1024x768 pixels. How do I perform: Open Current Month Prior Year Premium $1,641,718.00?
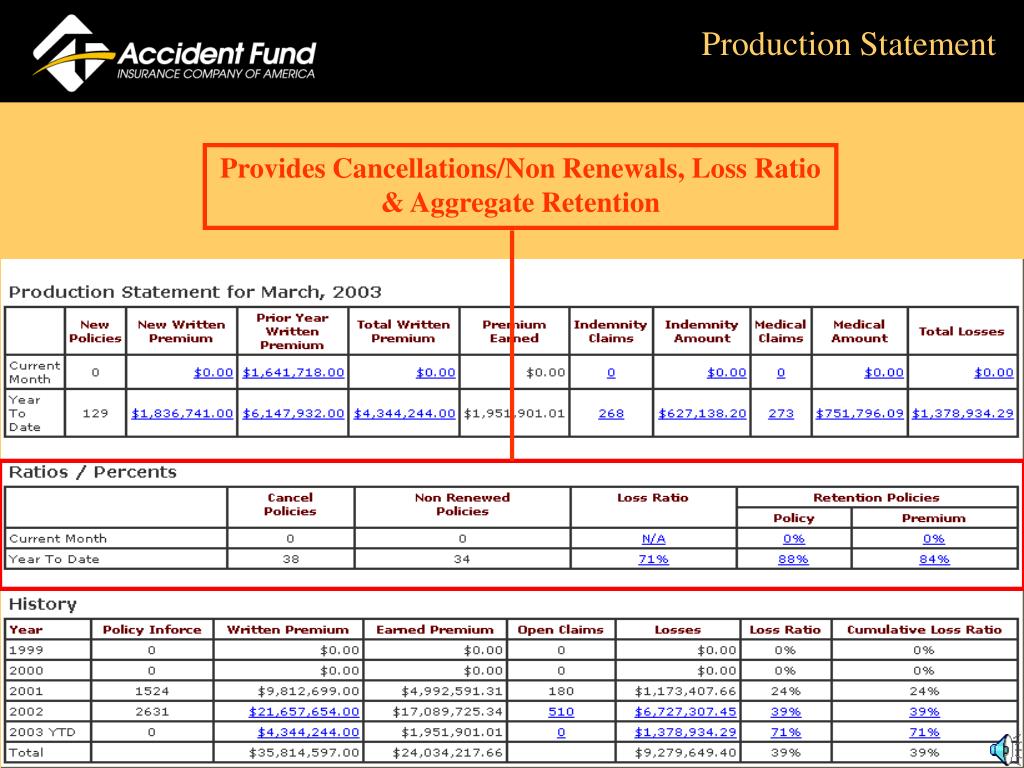(293, 372)
